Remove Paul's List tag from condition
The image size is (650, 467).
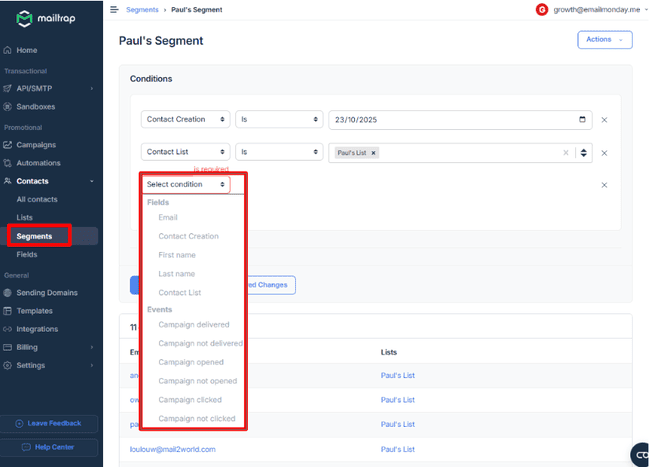click(374, 153)
